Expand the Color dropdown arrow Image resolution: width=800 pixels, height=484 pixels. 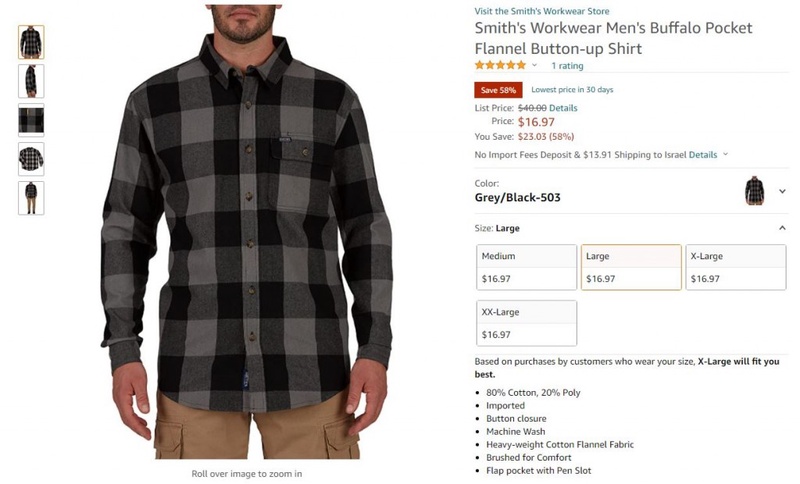click(x=782, y=191)
